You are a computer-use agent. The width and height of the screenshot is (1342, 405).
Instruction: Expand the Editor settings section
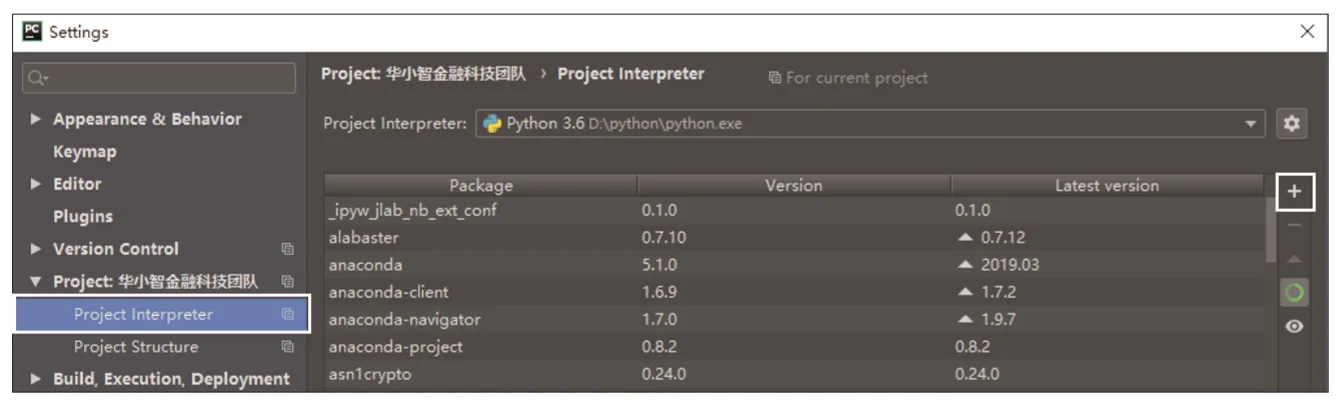[36, 184]
